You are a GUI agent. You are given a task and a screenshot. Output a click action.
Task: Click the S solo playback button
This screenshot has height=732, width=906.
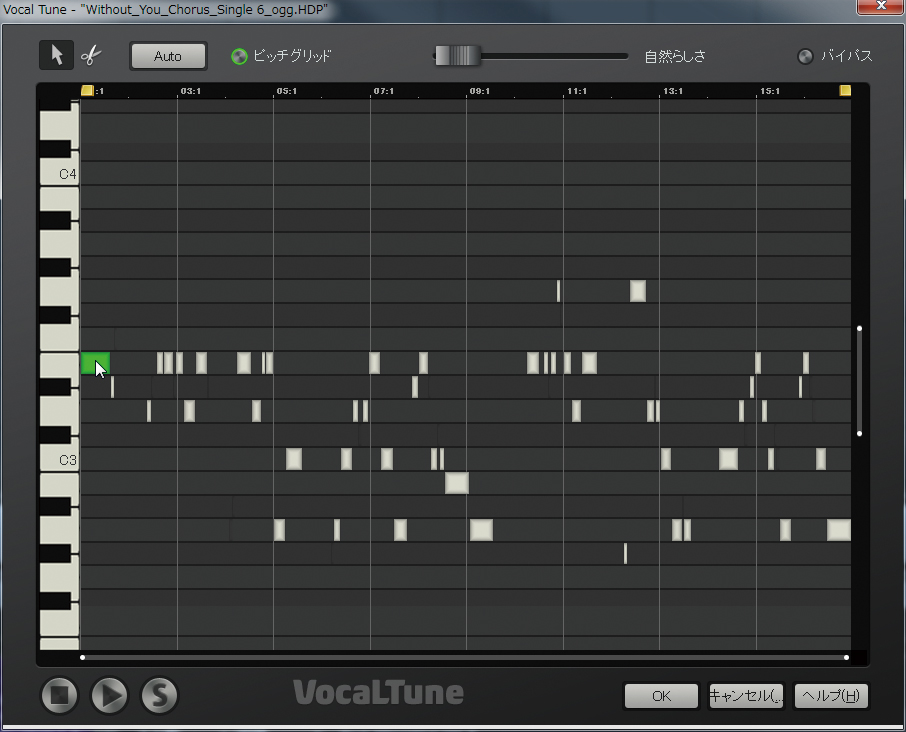tap(159, 694)
